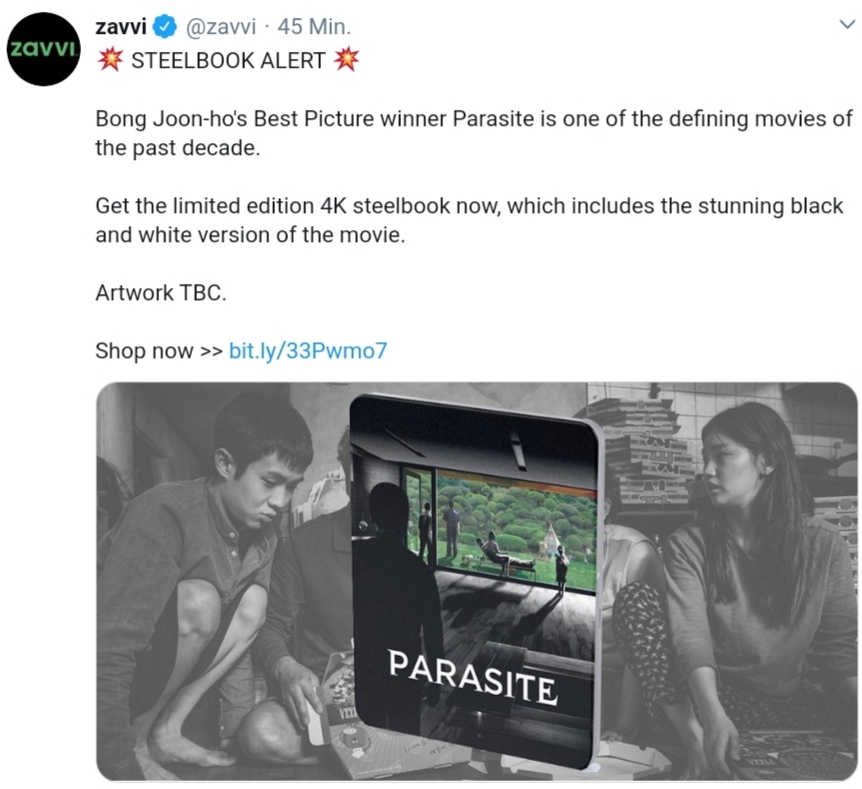Open the 45 Min. timestamp
Viewport: 862px width, 789px height.
coord(314,26)
